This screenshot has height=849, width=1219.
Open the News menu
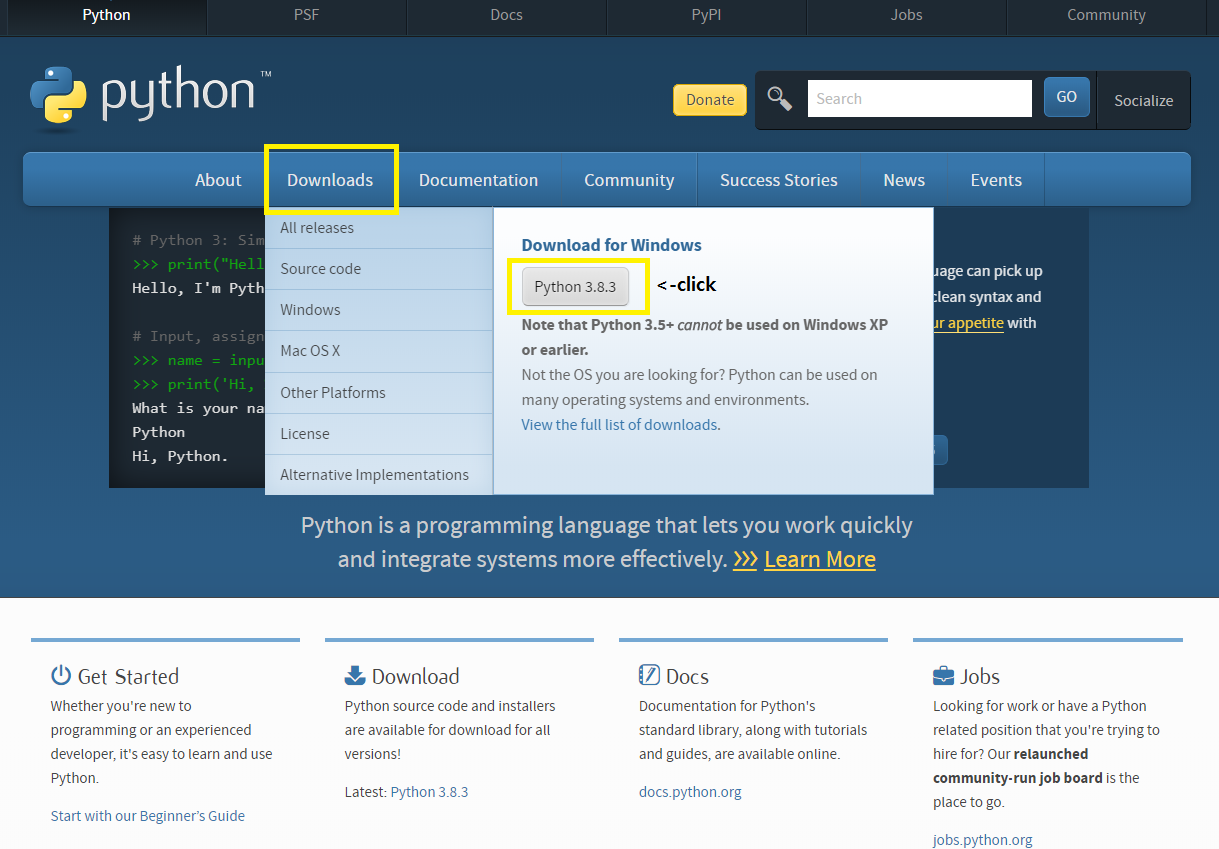904,180
